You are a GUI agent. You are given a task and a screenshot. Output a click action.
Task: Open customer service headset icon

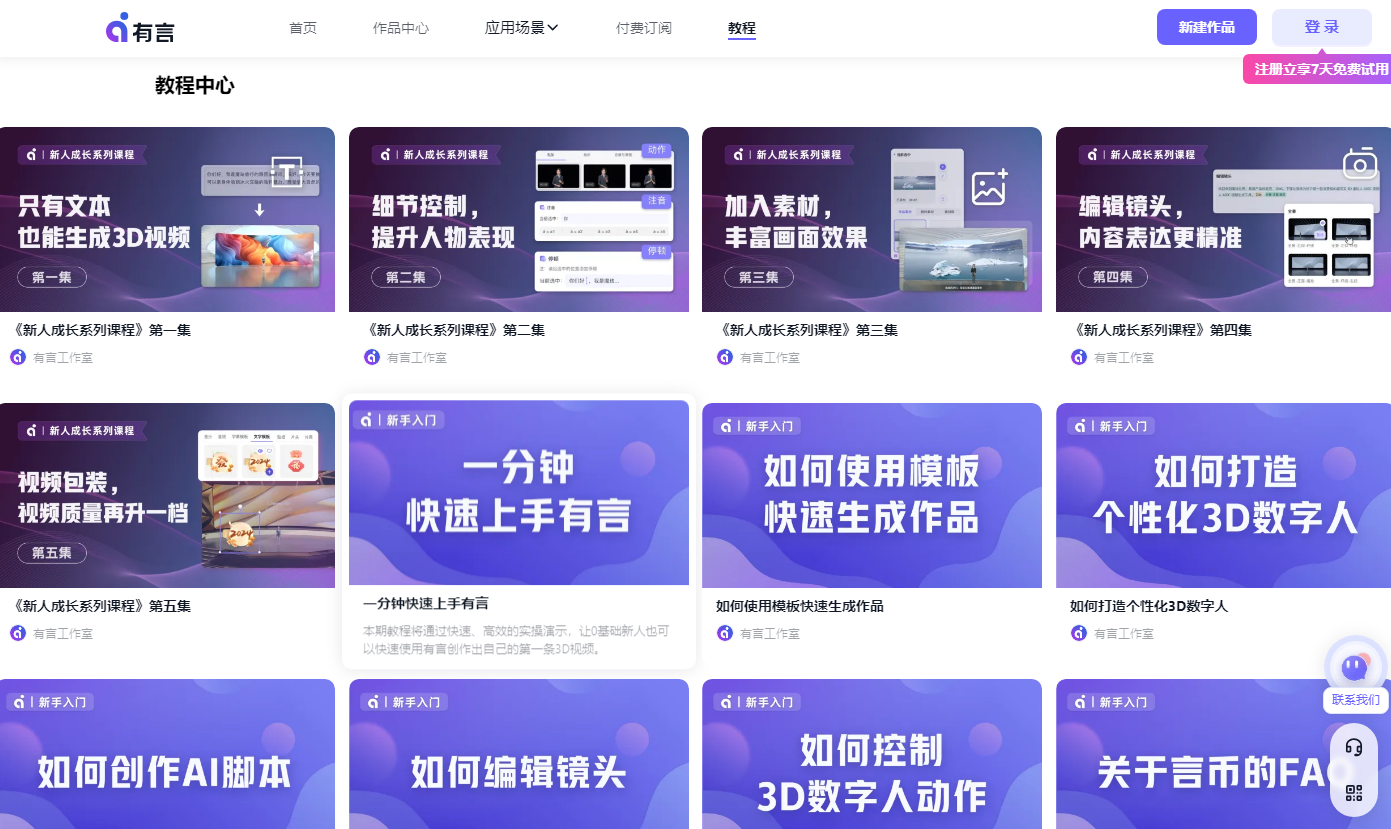[x=1354, y=747]
